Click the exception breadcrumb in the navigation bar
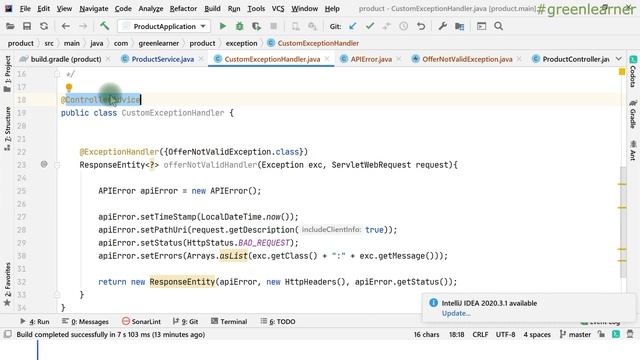Viewport: 640px width, 360px height. tap(241, 43)
